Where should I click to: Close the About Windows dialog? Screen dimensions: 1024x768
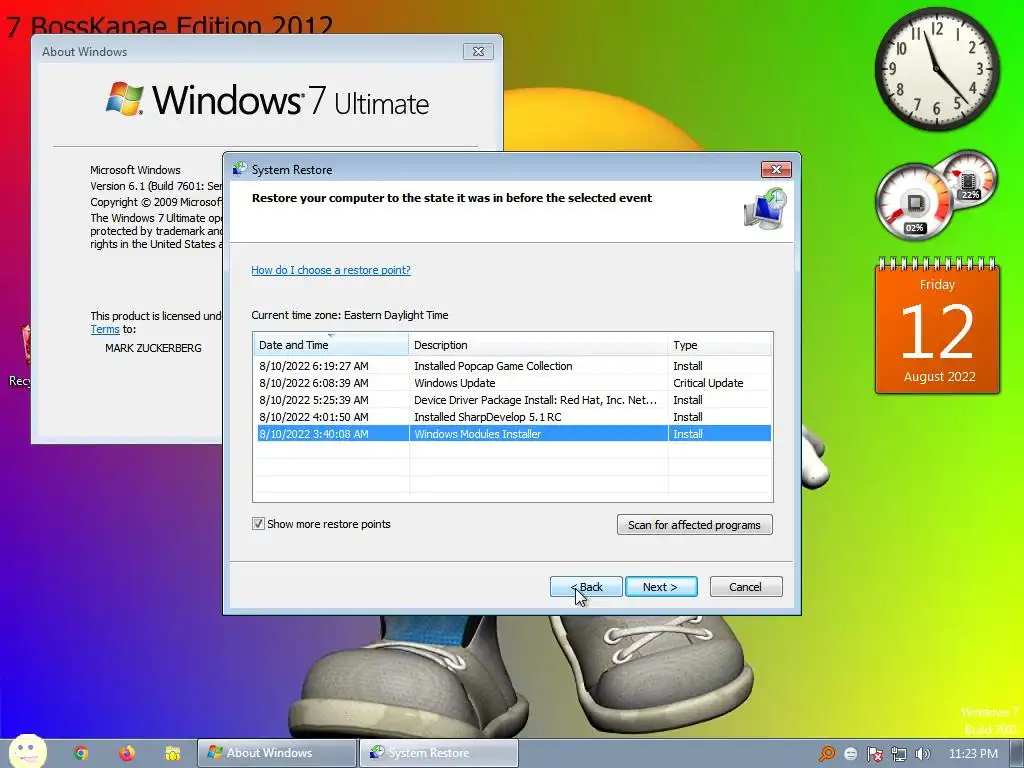pos(478,52)
